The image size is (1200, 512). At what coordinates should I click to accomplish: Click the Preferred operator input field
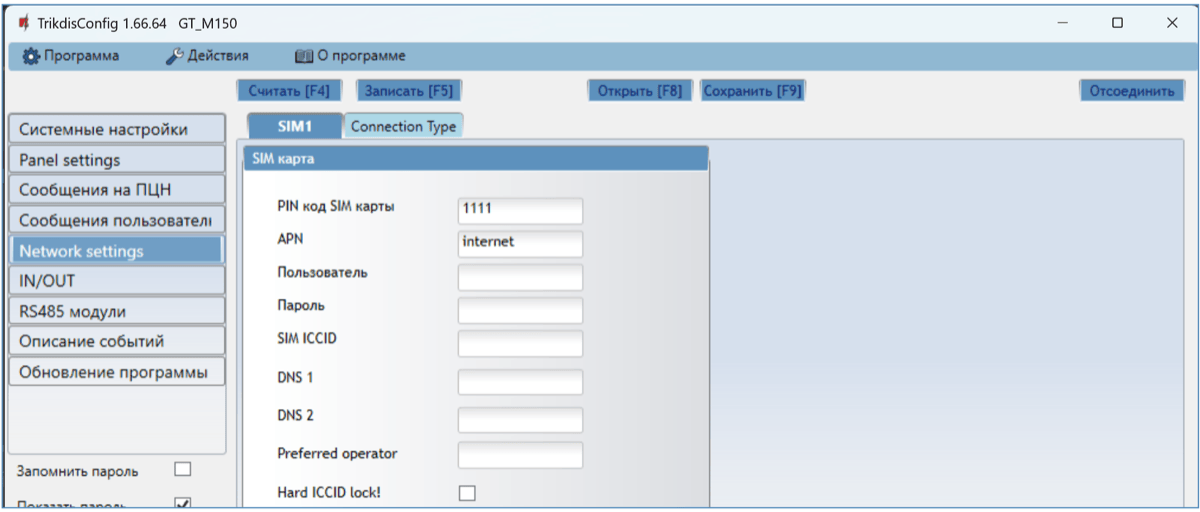(x=520, y=455)
